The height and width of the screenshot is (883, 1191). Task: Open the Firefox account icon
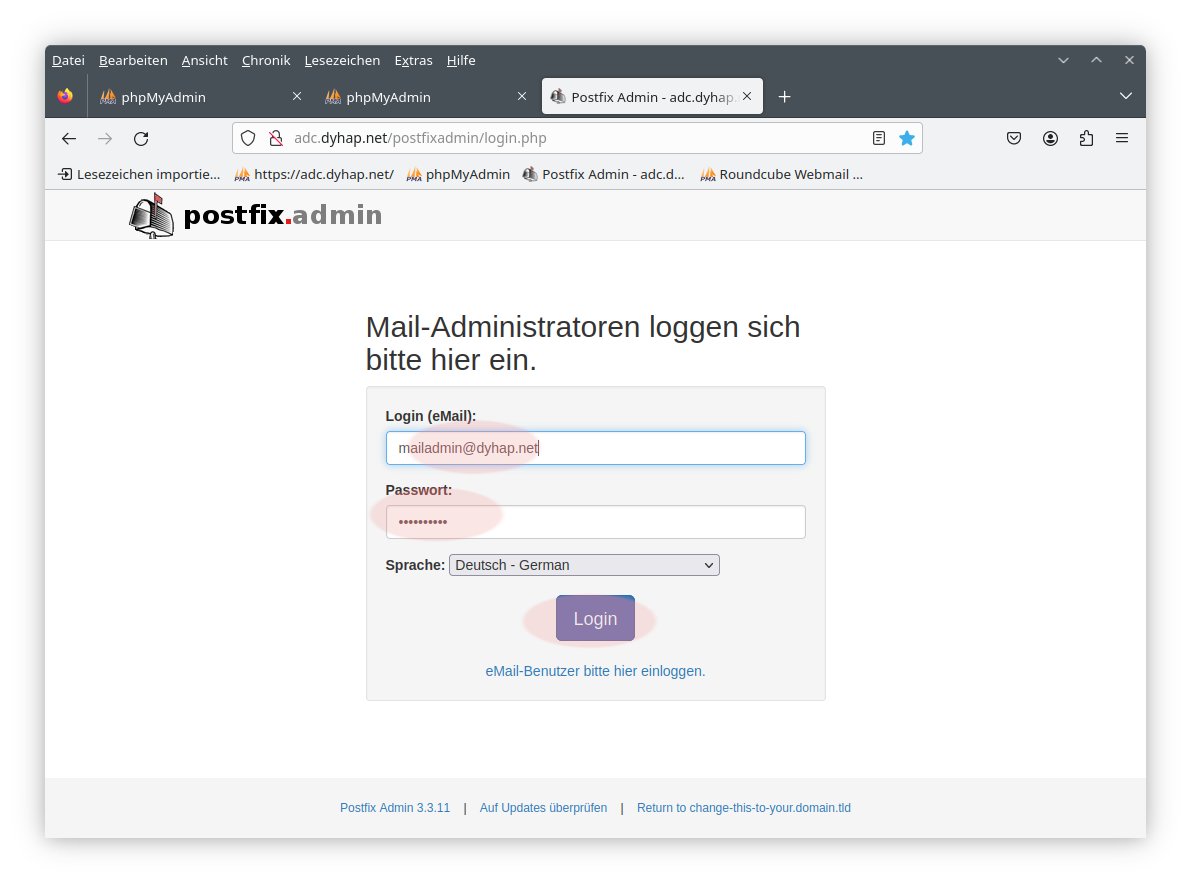click(x=1050, y=139)
